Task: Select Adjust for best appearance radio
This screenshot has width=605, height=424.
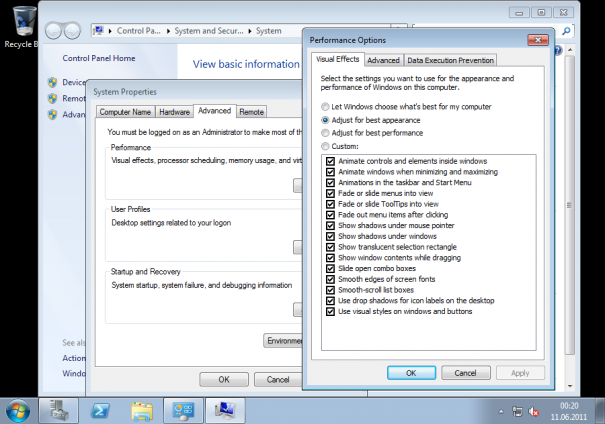Action: (325, 120)
